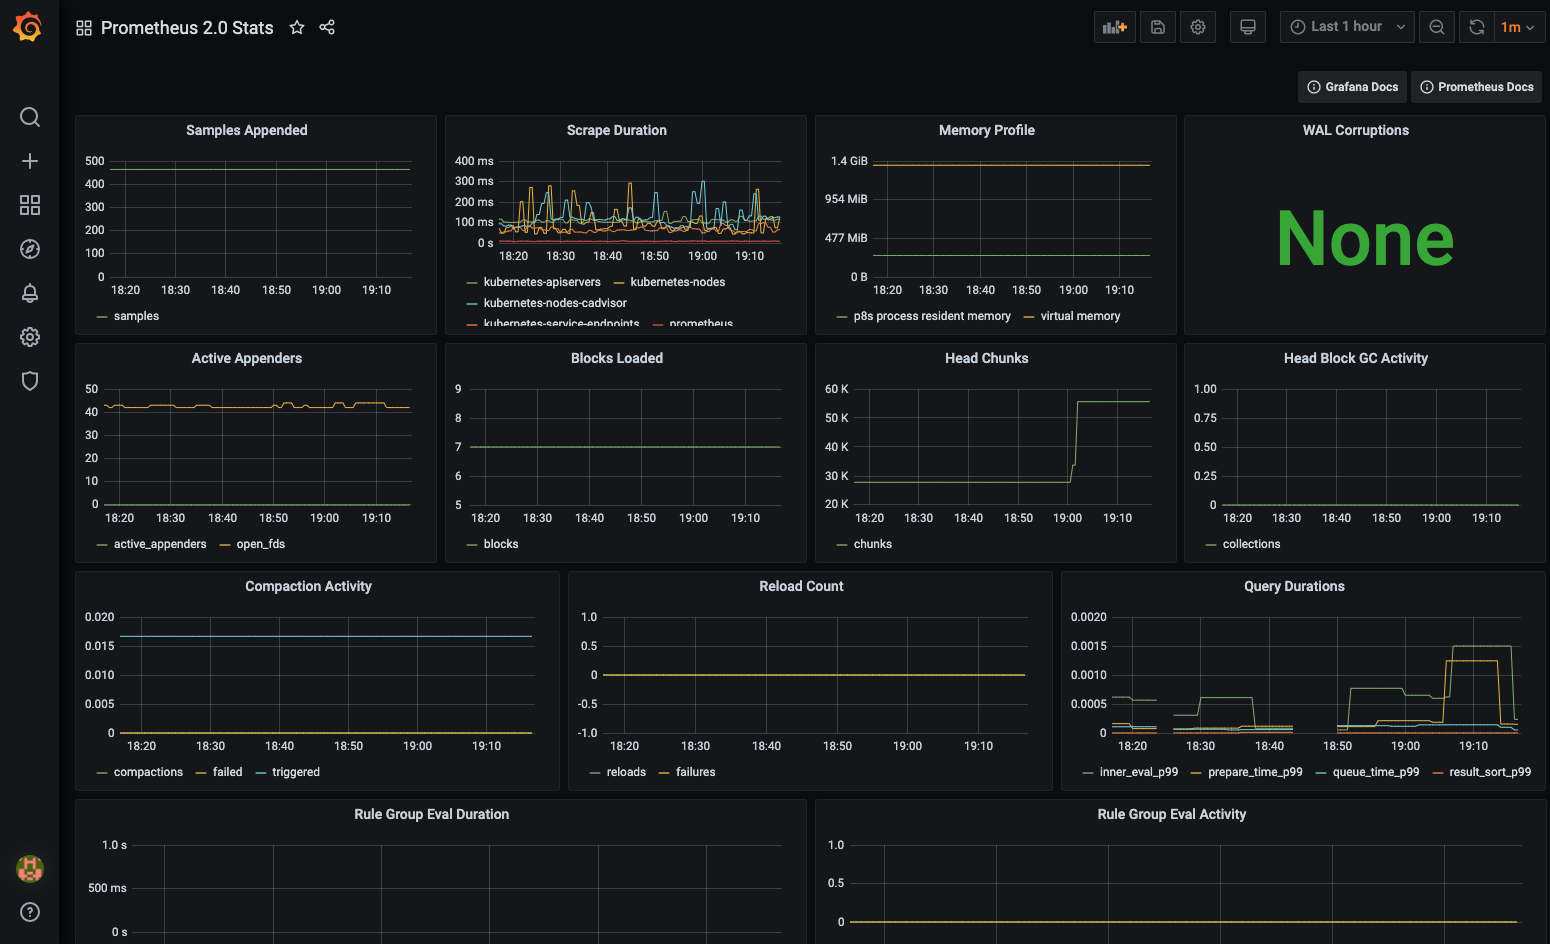The image size is (1550, 944).
Task: Open the WAL Corruptions panel menu
Action: [x=1356, y=130]
